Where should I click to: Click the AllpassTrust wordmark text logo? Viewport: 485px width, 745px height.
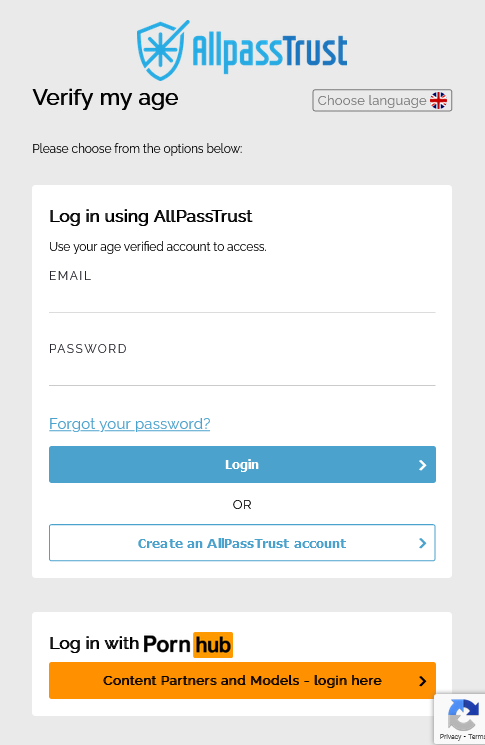(269, 53)
